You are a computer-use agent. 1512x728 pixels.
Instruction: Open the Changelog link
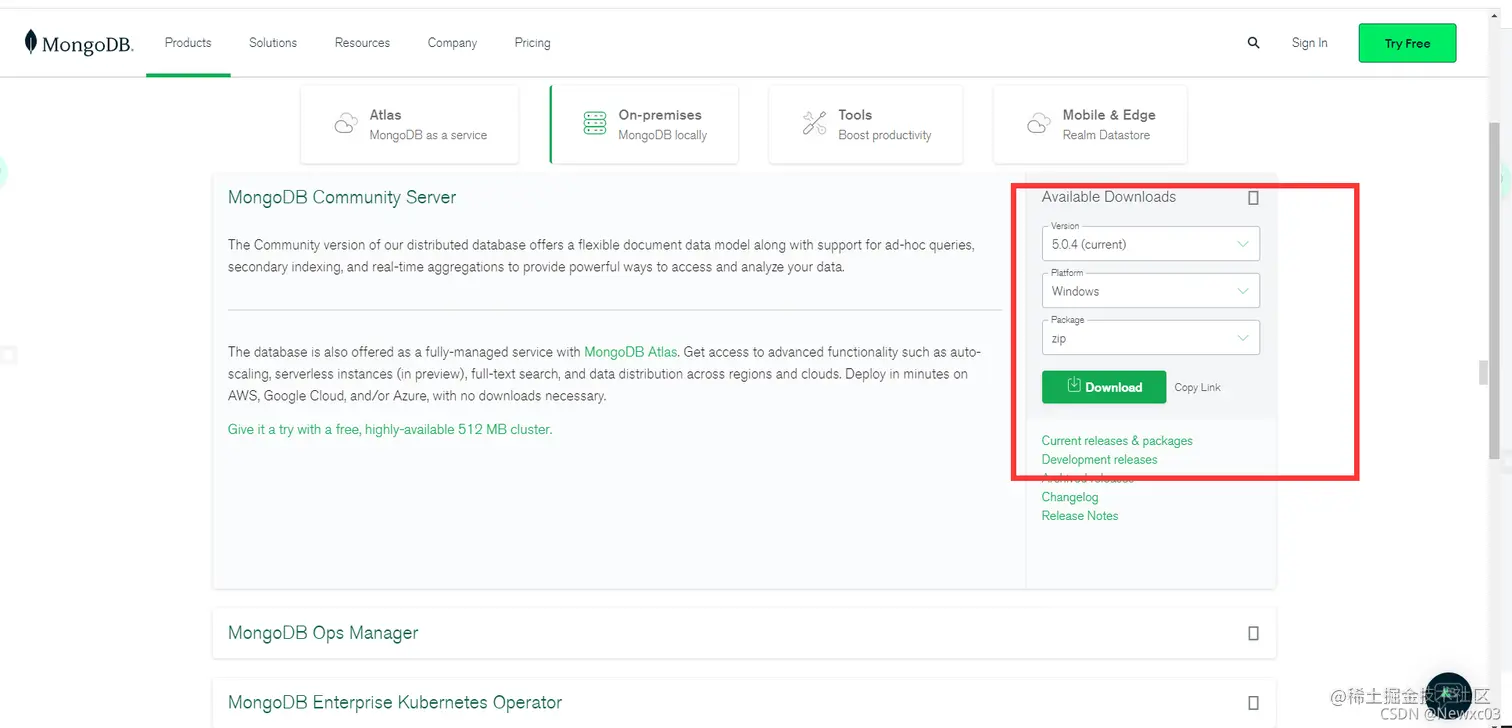point(1070,497)
